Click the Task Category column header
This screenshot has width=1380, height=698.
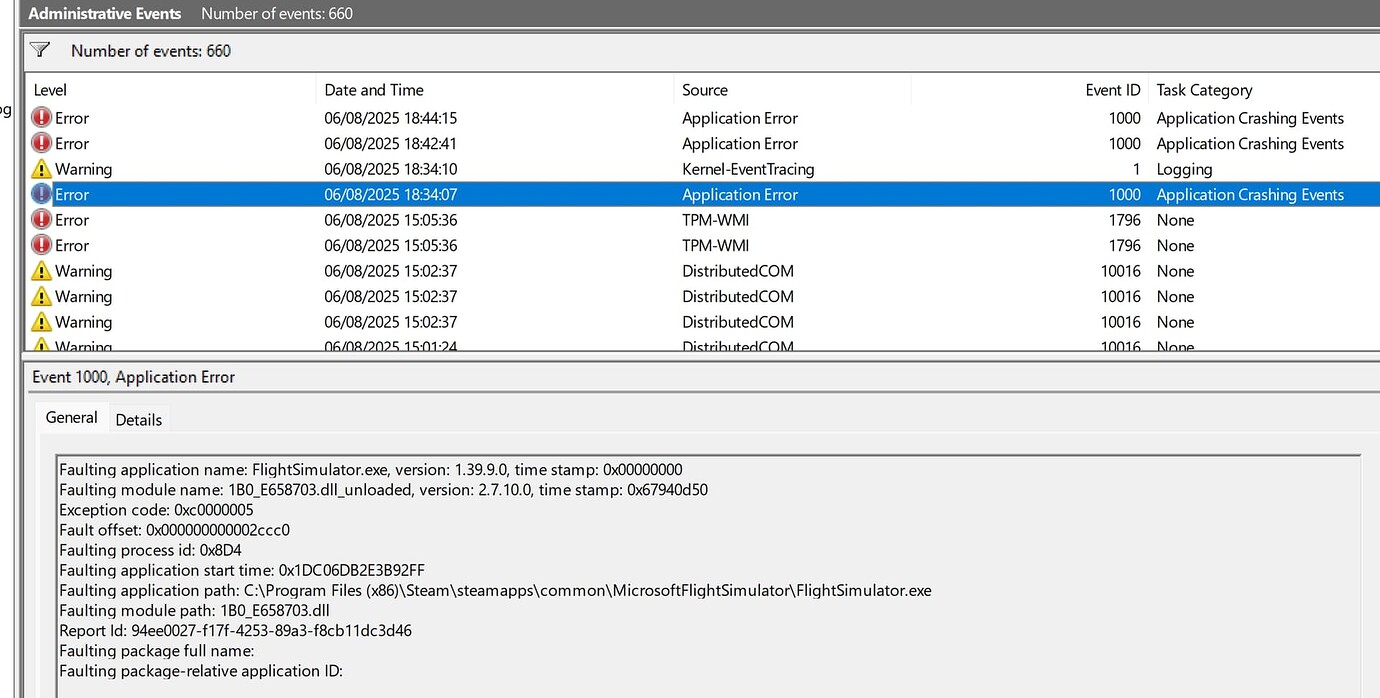coord(1203,90)
